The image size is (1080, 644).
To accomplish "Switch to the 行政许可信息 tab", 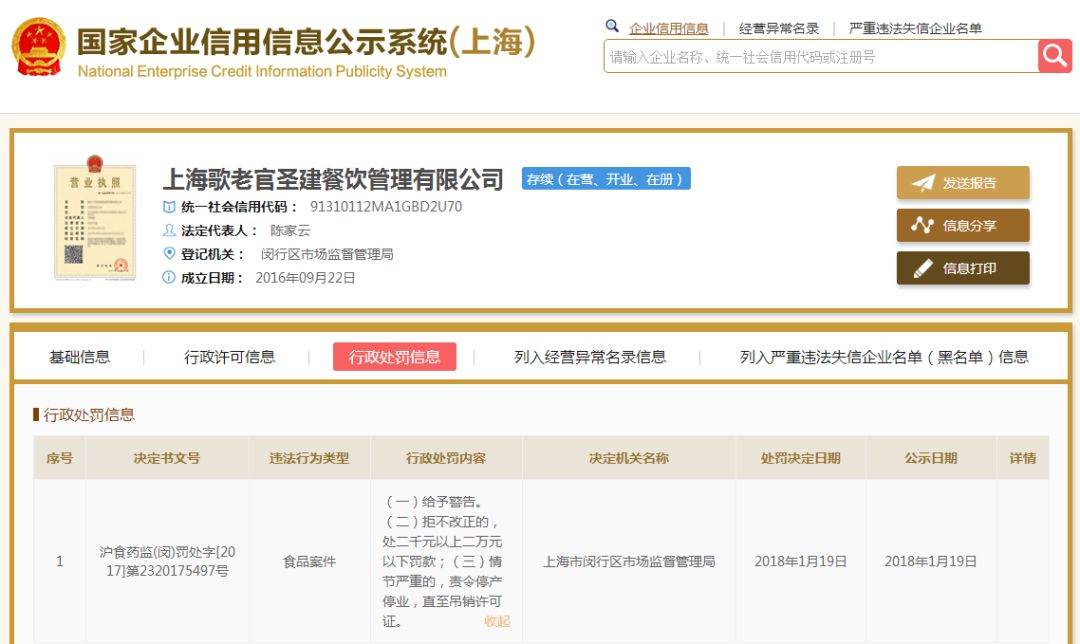I will [229, 357].
